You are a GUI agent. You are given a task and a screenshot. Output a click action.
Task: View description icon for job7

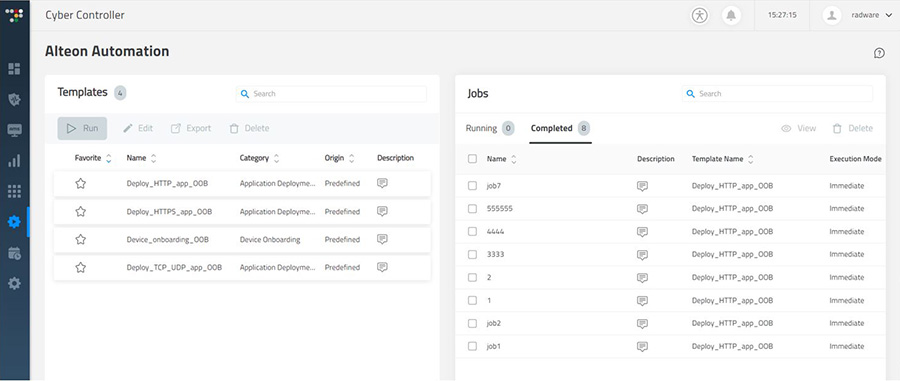642,186
